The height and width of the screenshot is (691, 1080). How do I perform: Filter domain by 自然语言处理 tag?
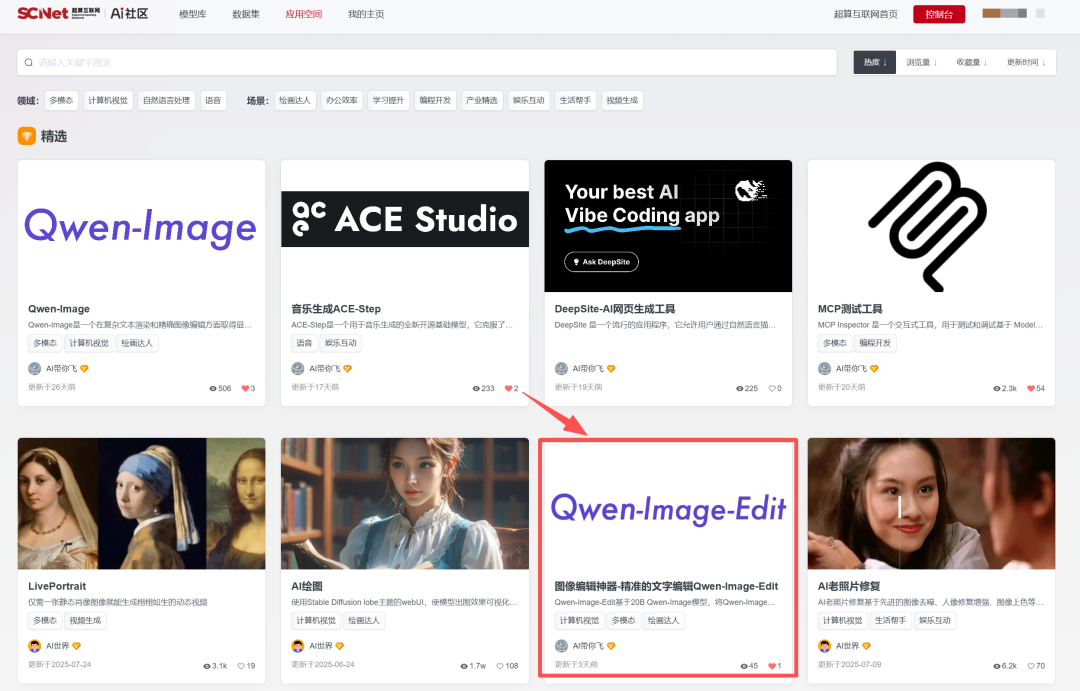click(x=167, y=101)
